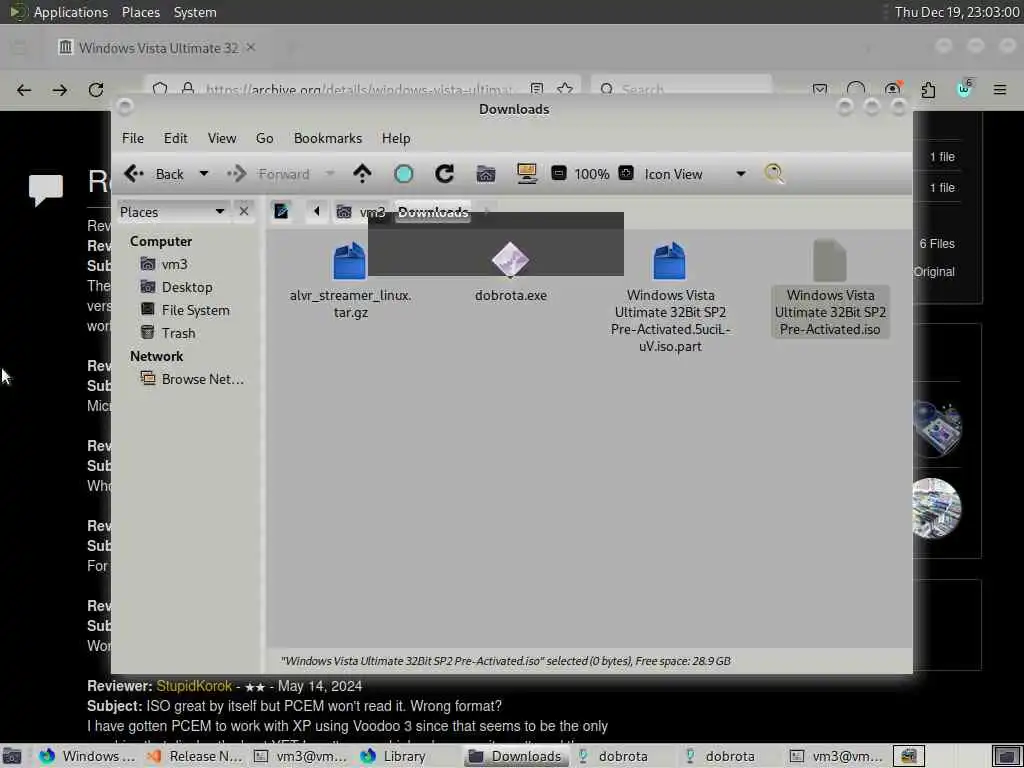This screenshot has height=768, width=1024.
Task: Click the file search magnifier icon
Action: pyautogui.click(x=775, y=174)
